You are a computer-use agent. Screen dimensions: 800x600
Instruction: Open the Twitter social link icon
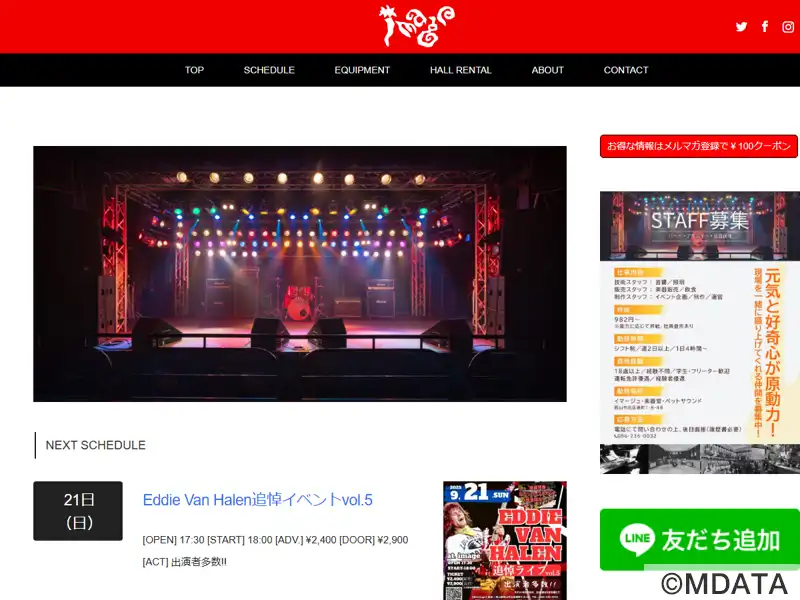(741, 27)
